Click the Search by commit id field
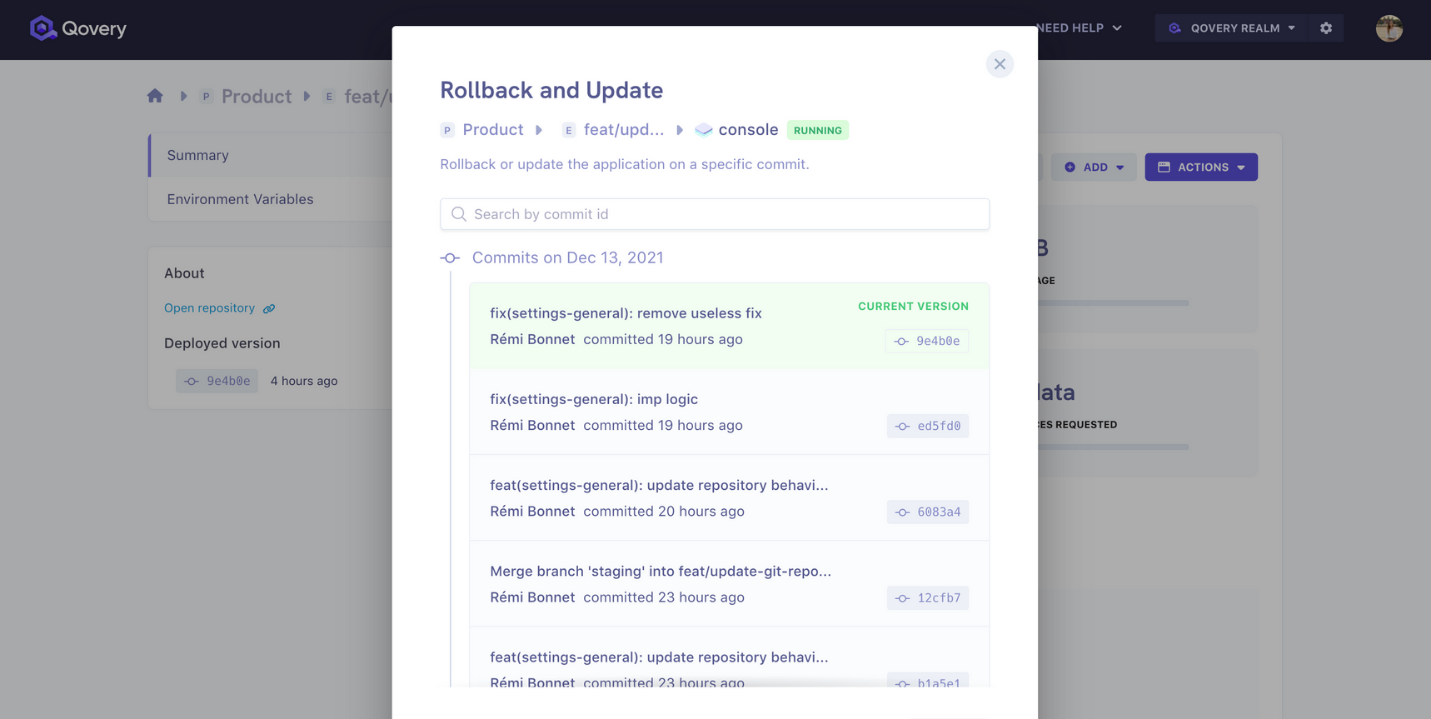This screenshot has height=719, width=1431. (x=715, y=214)
